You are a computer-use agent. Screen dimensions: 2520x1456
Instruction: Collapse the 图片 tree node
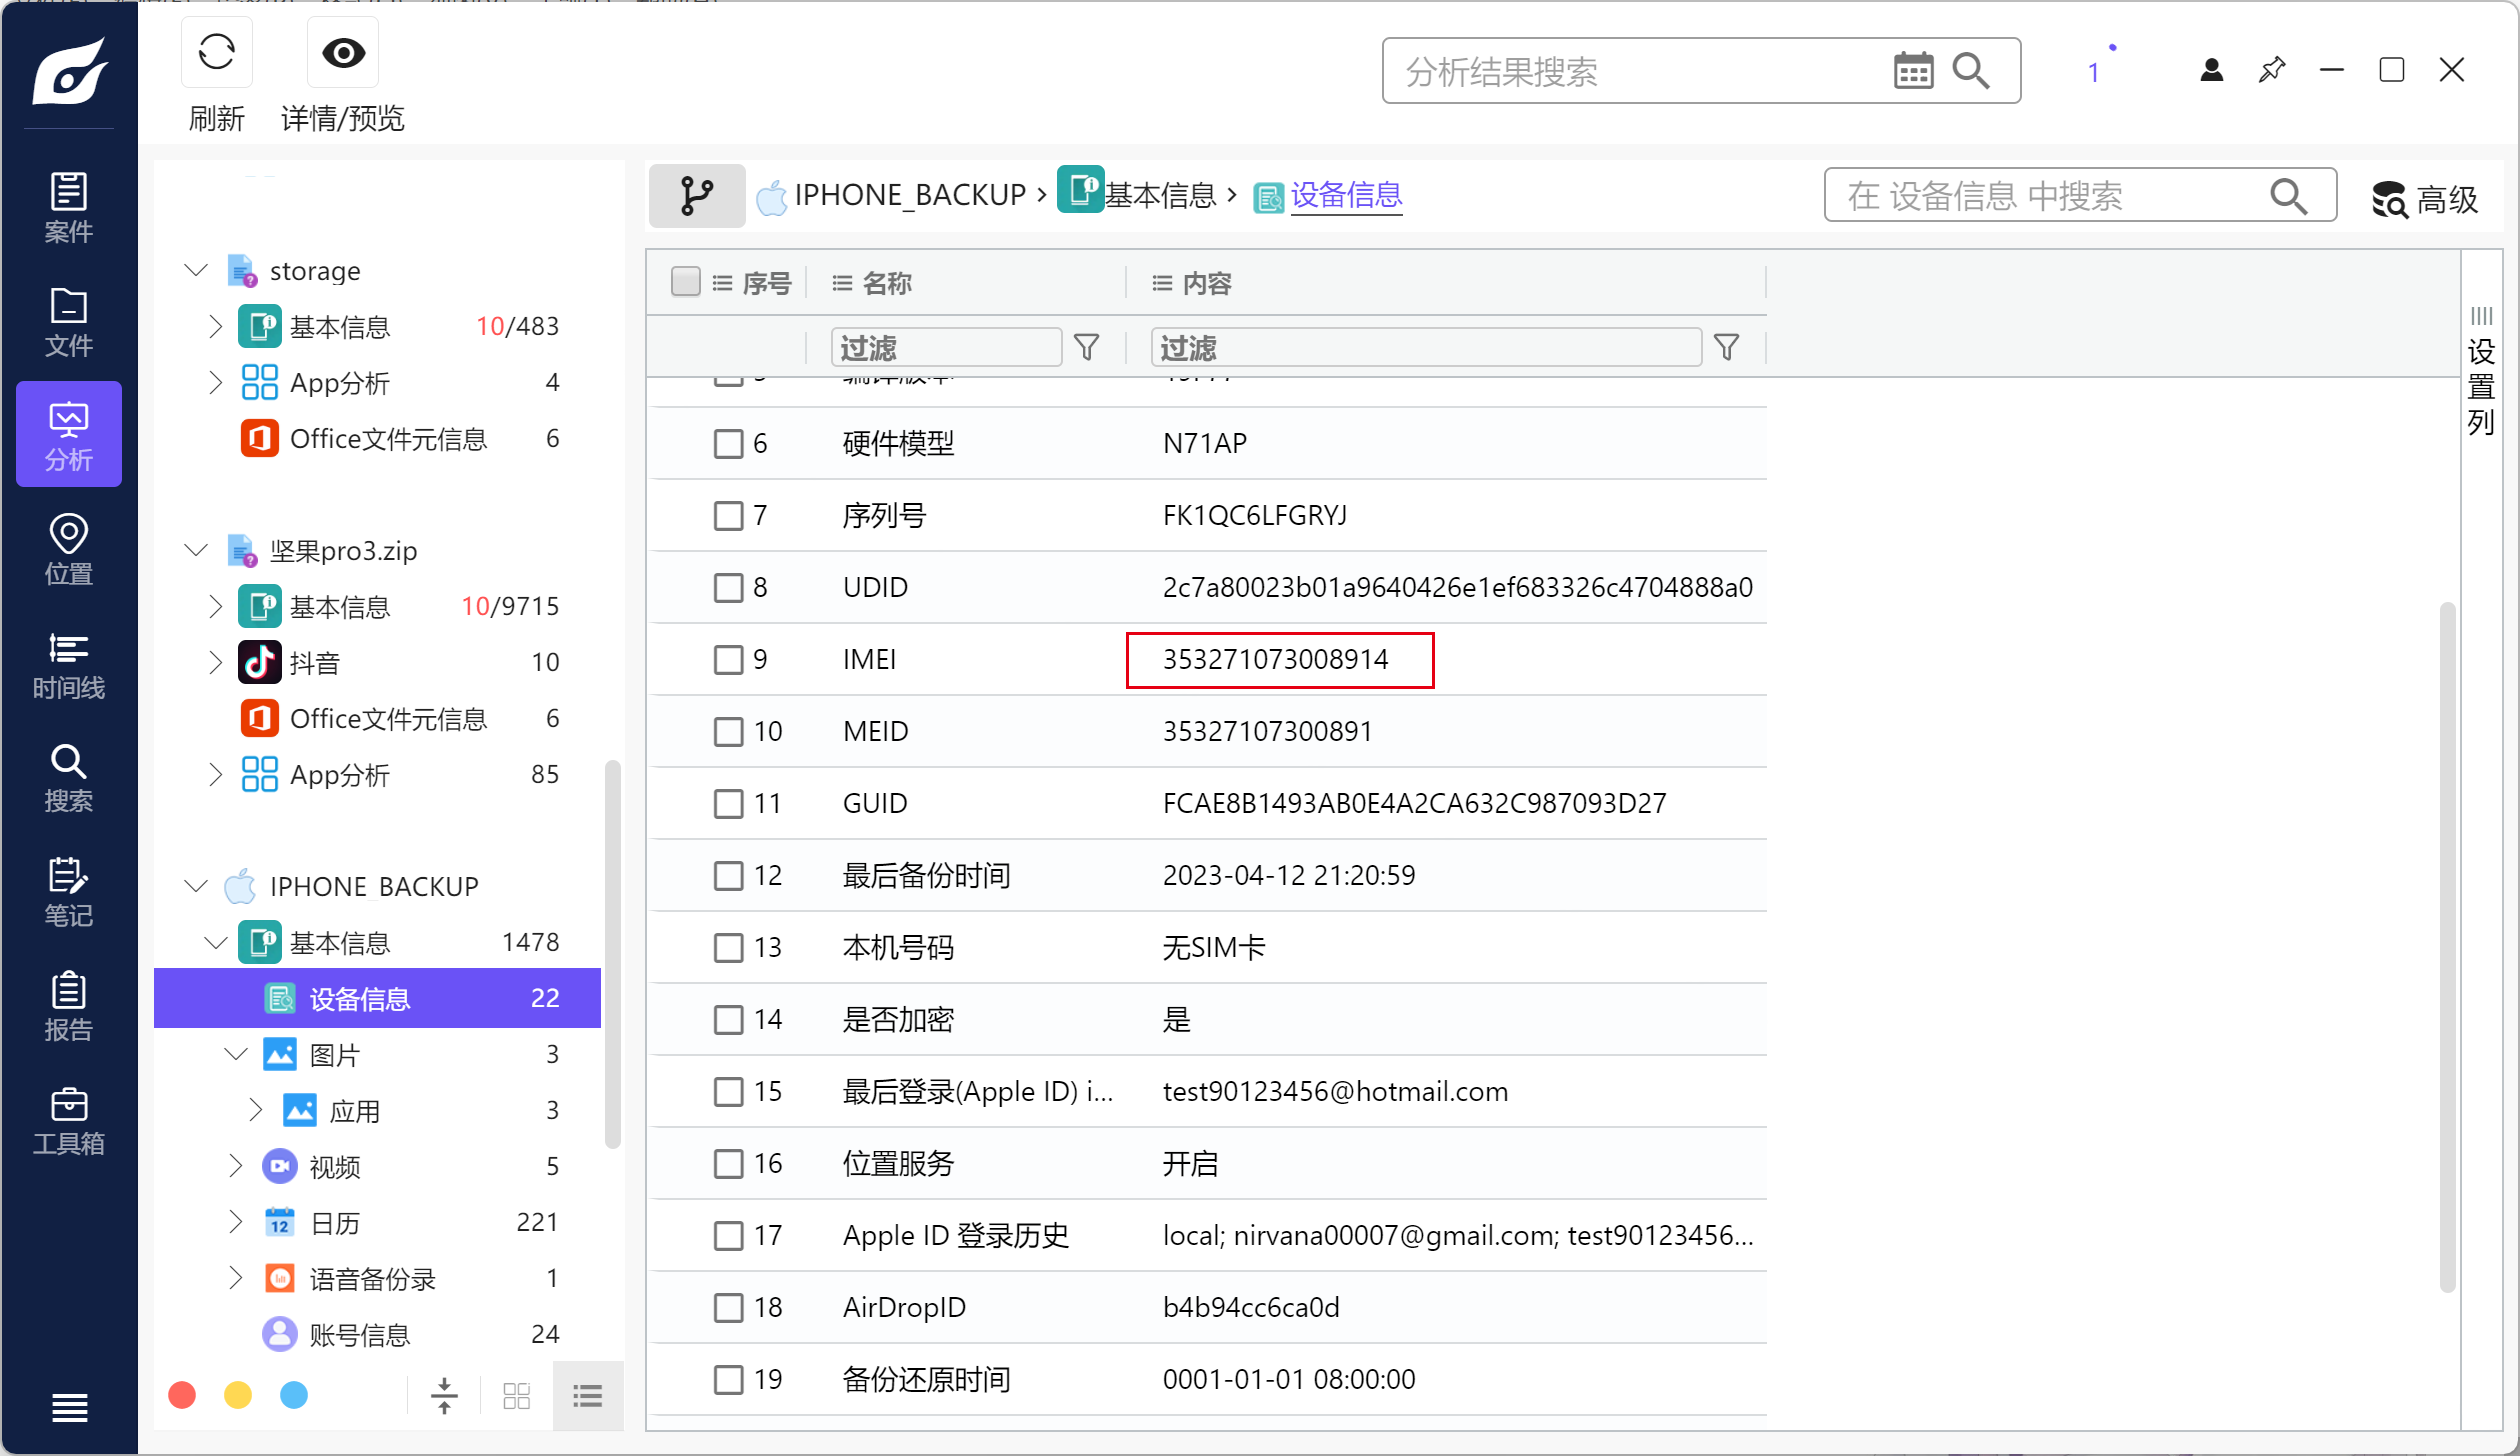(x=236, y=1054)
